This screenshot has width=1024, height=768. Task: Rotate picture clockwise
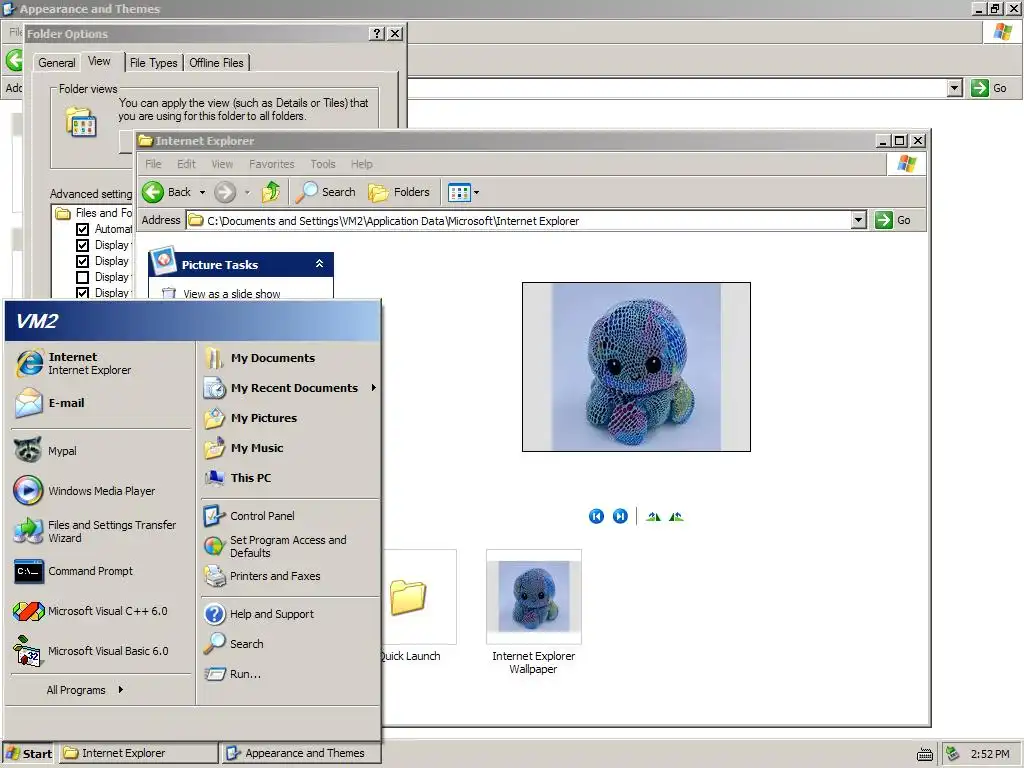653,517
